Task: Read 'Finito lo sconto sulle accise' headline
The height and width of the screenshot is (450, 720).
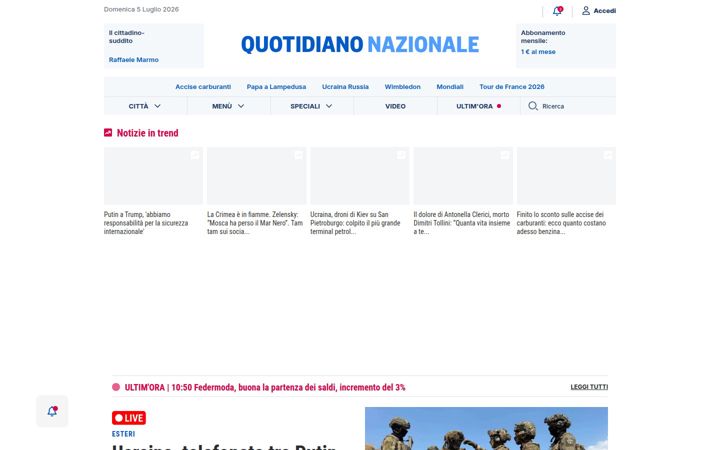Action: (561, 223)
